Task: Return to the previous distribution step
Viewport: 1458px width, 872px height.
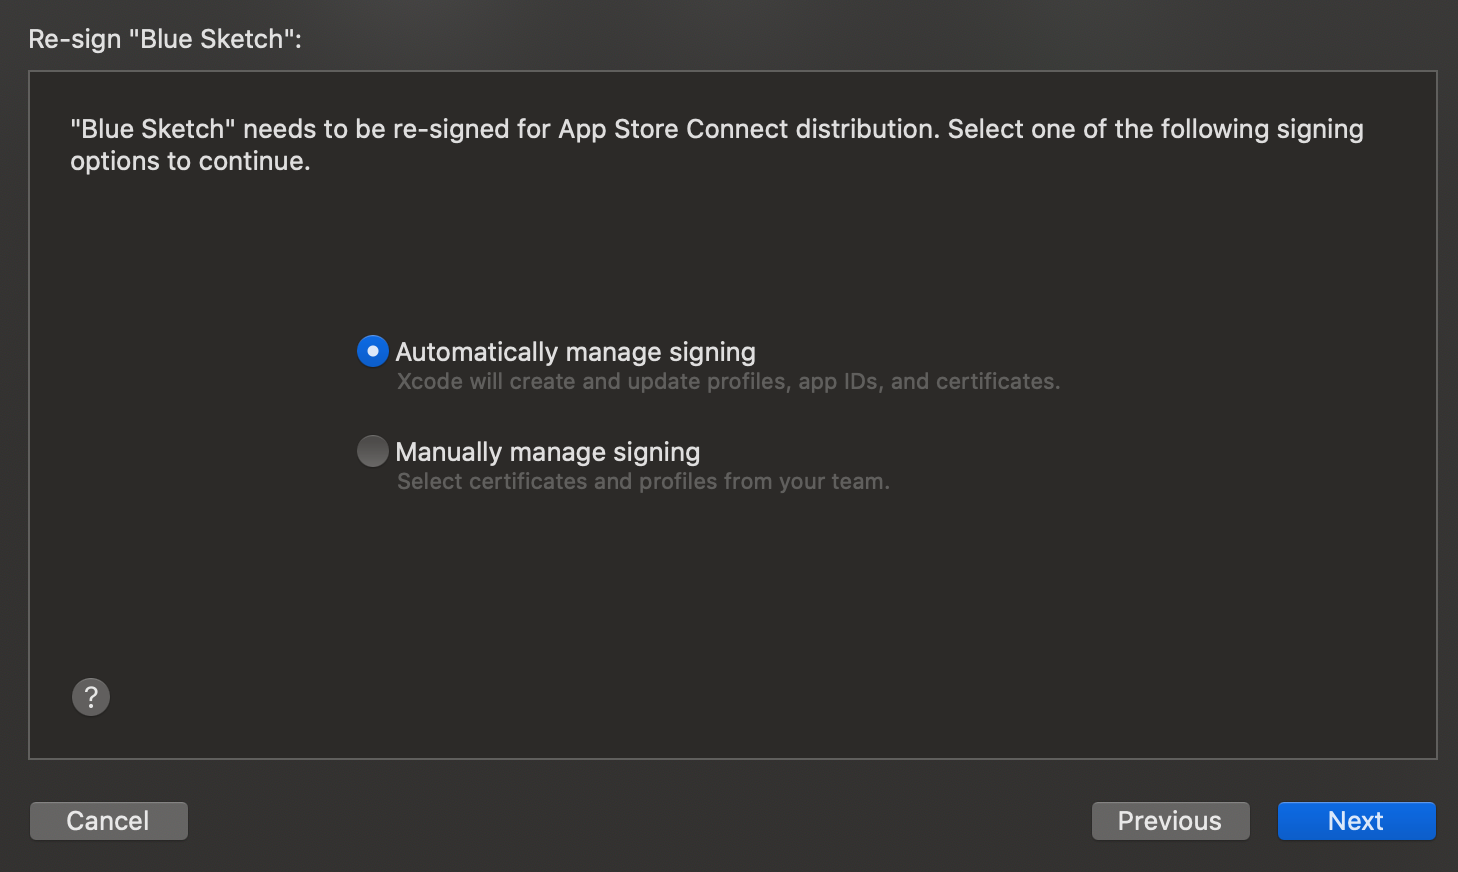Action: point(1170,821)
